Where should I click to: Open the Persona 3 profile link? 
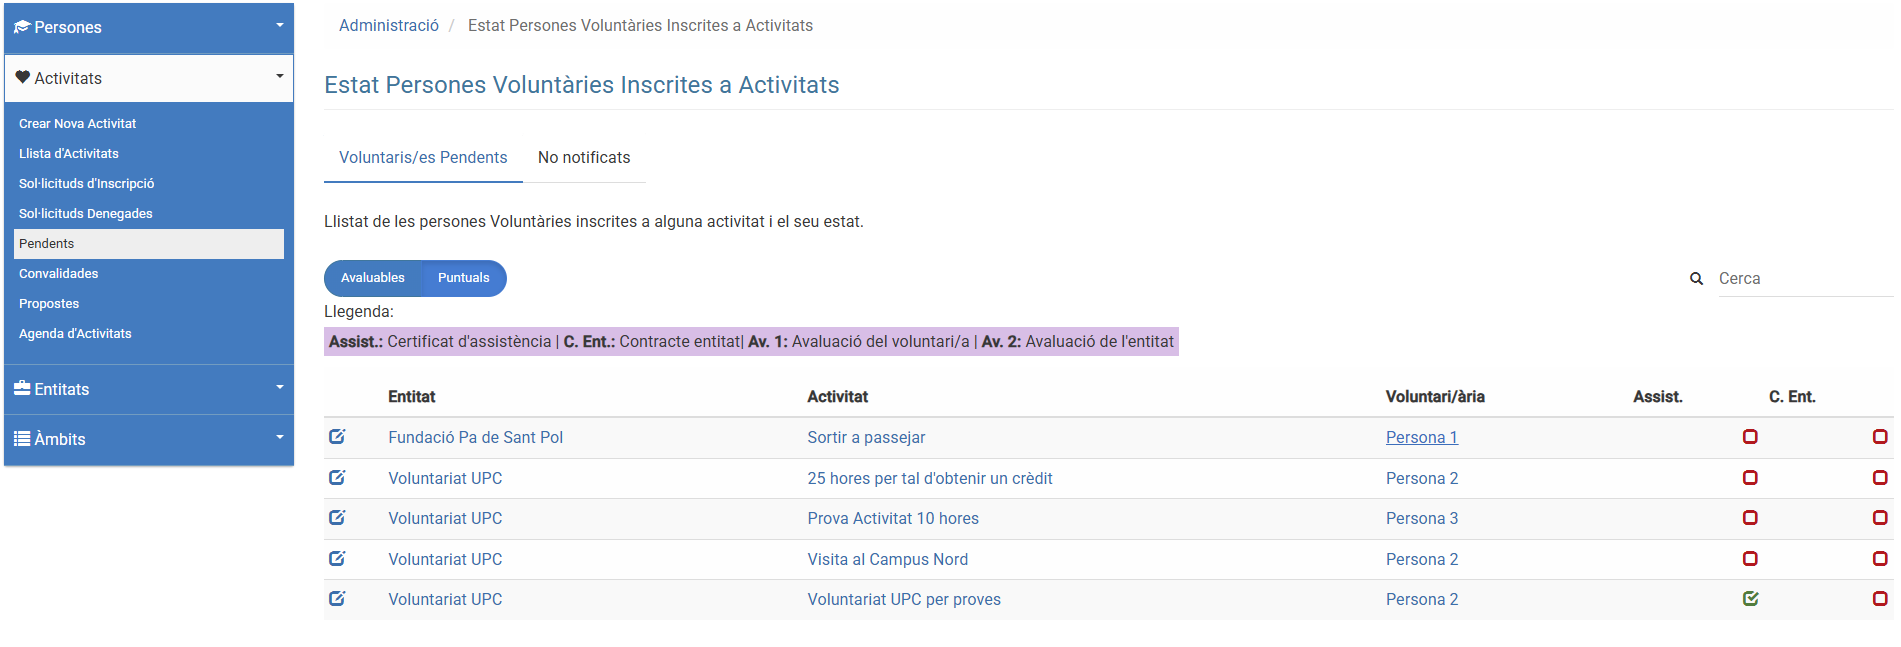pyautogui.click(x=1421, y=518)
